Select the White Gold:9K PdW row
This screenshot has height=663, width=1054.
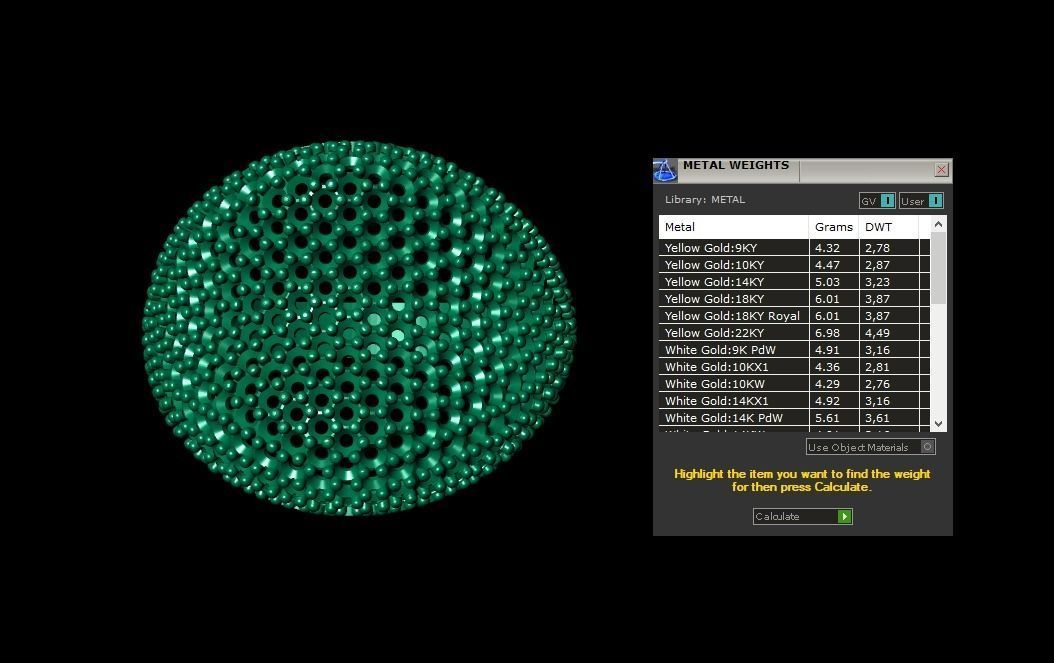pyautogui.click(x=794, y=350)
